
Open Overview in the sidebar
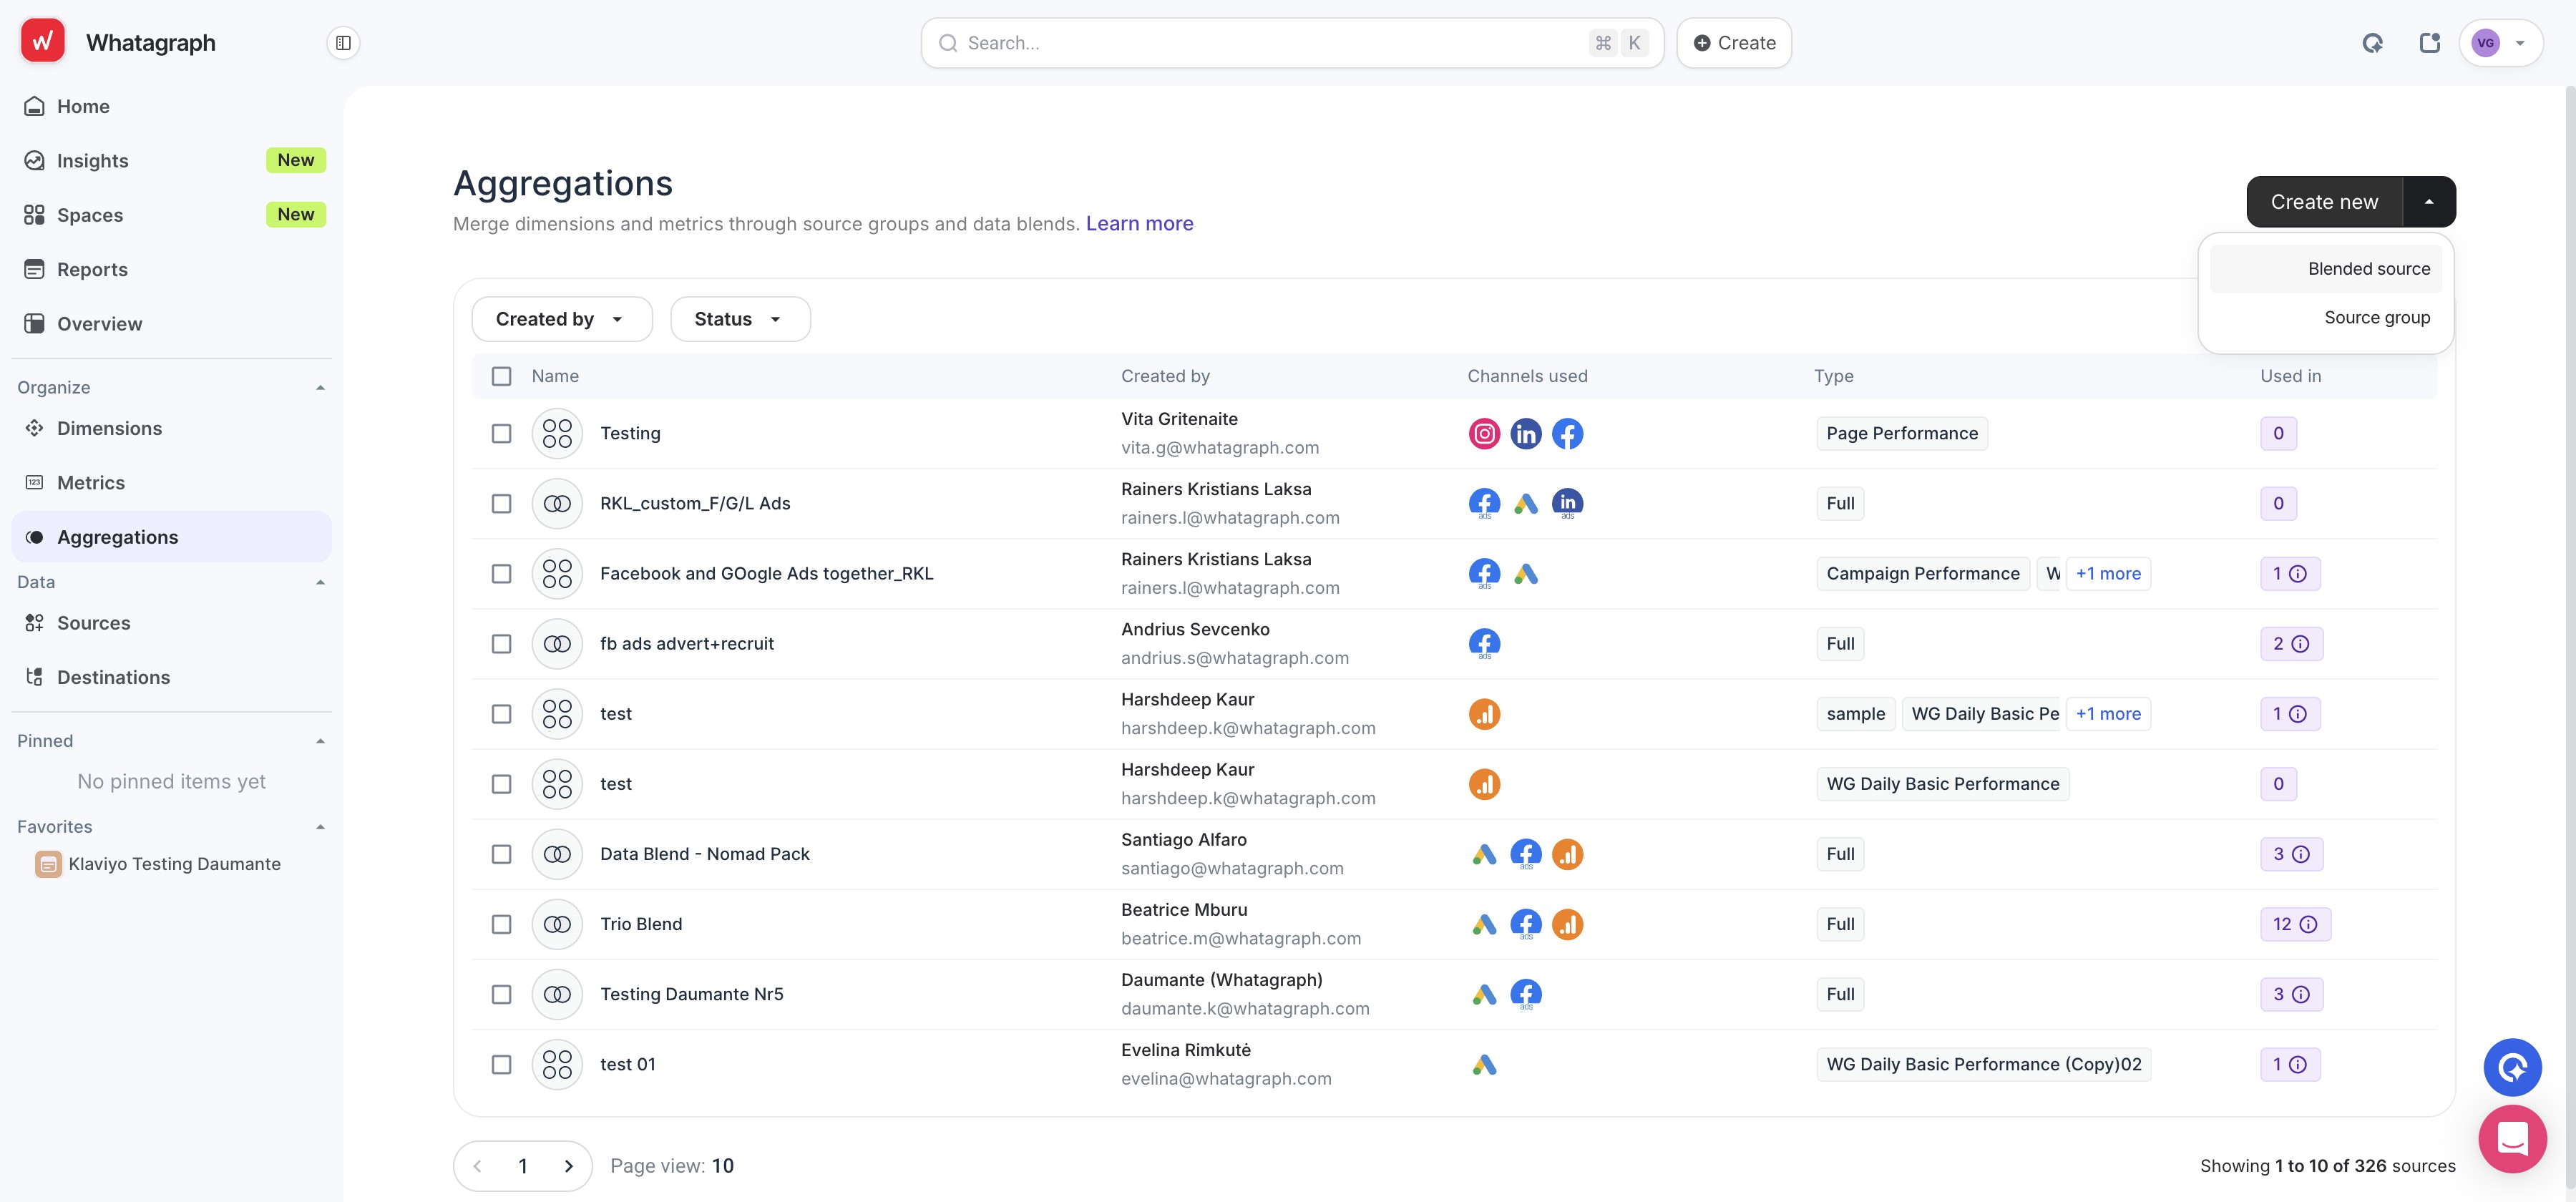point(171,323)
